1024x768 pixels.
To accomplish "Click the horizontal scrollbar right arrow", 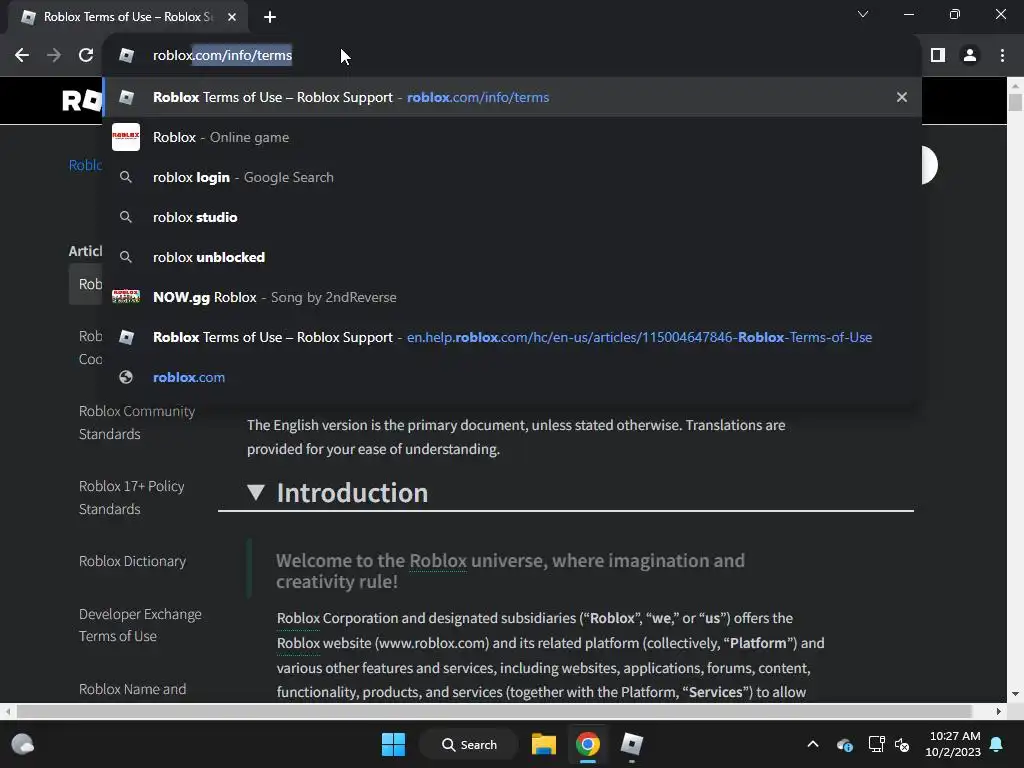I will (999, 711).
